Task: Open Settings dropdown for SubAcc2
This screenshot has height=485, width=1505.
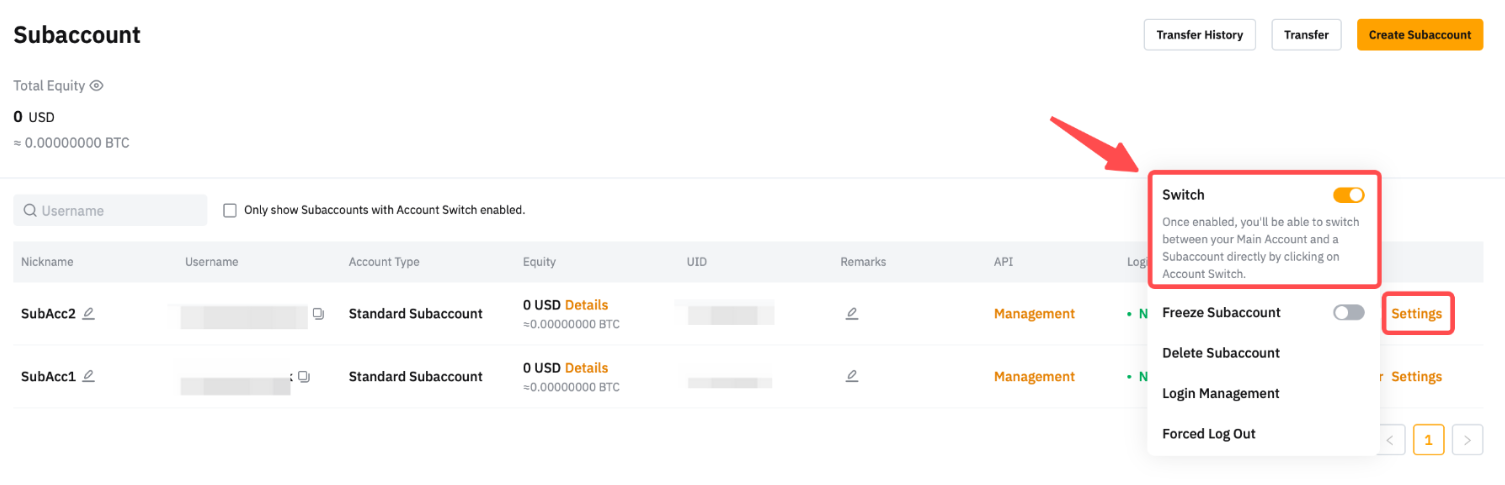Action: [1417, 313]
